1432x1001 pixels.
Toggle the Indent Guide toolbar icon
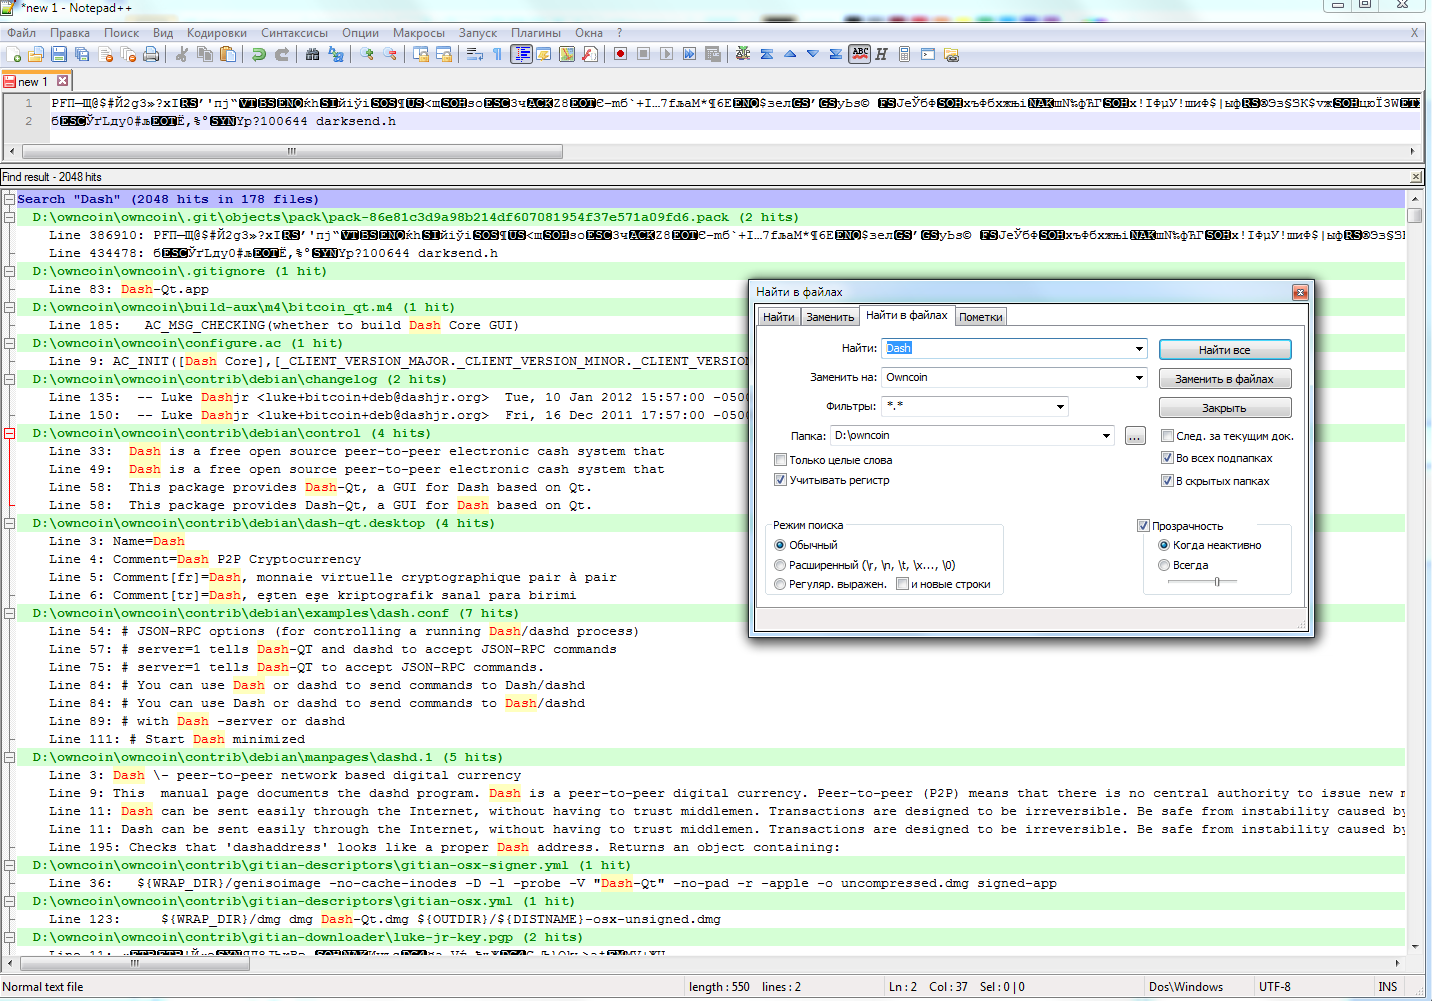point(521,54)
